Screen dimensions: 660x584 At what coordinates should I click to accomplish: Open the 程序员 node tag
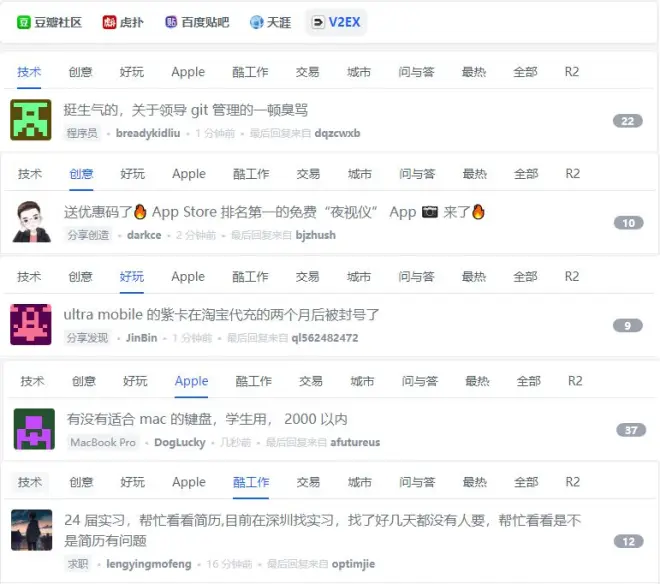point(82,133)
